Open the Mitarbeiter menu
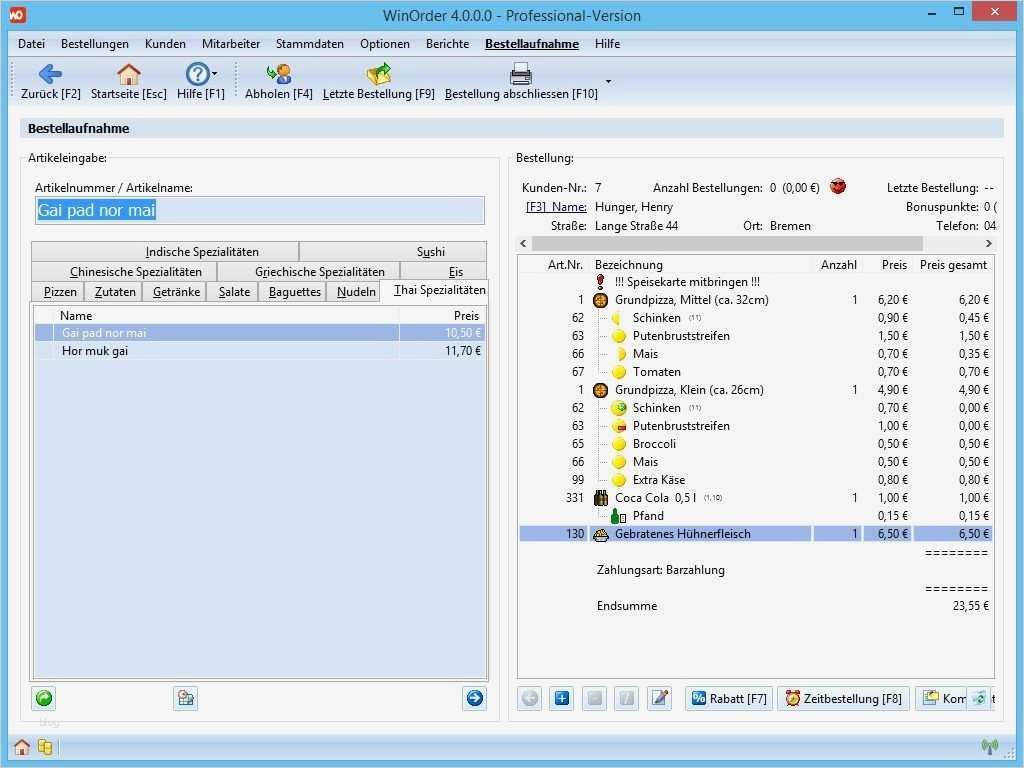 click(231, 44)
